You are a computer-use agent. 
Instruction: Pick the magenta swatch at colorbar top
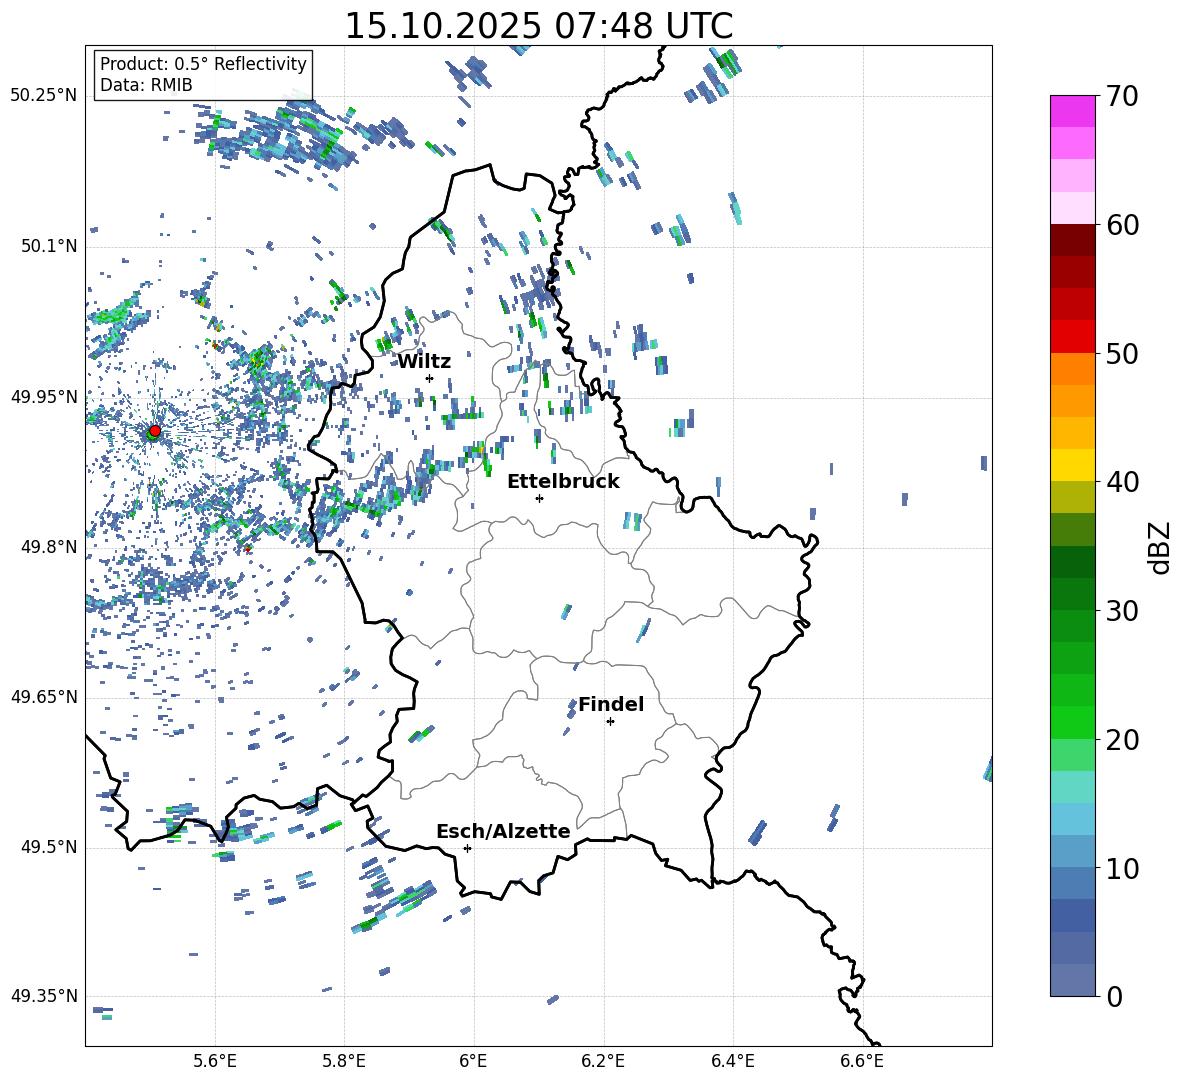click(x=1072, y=111)
